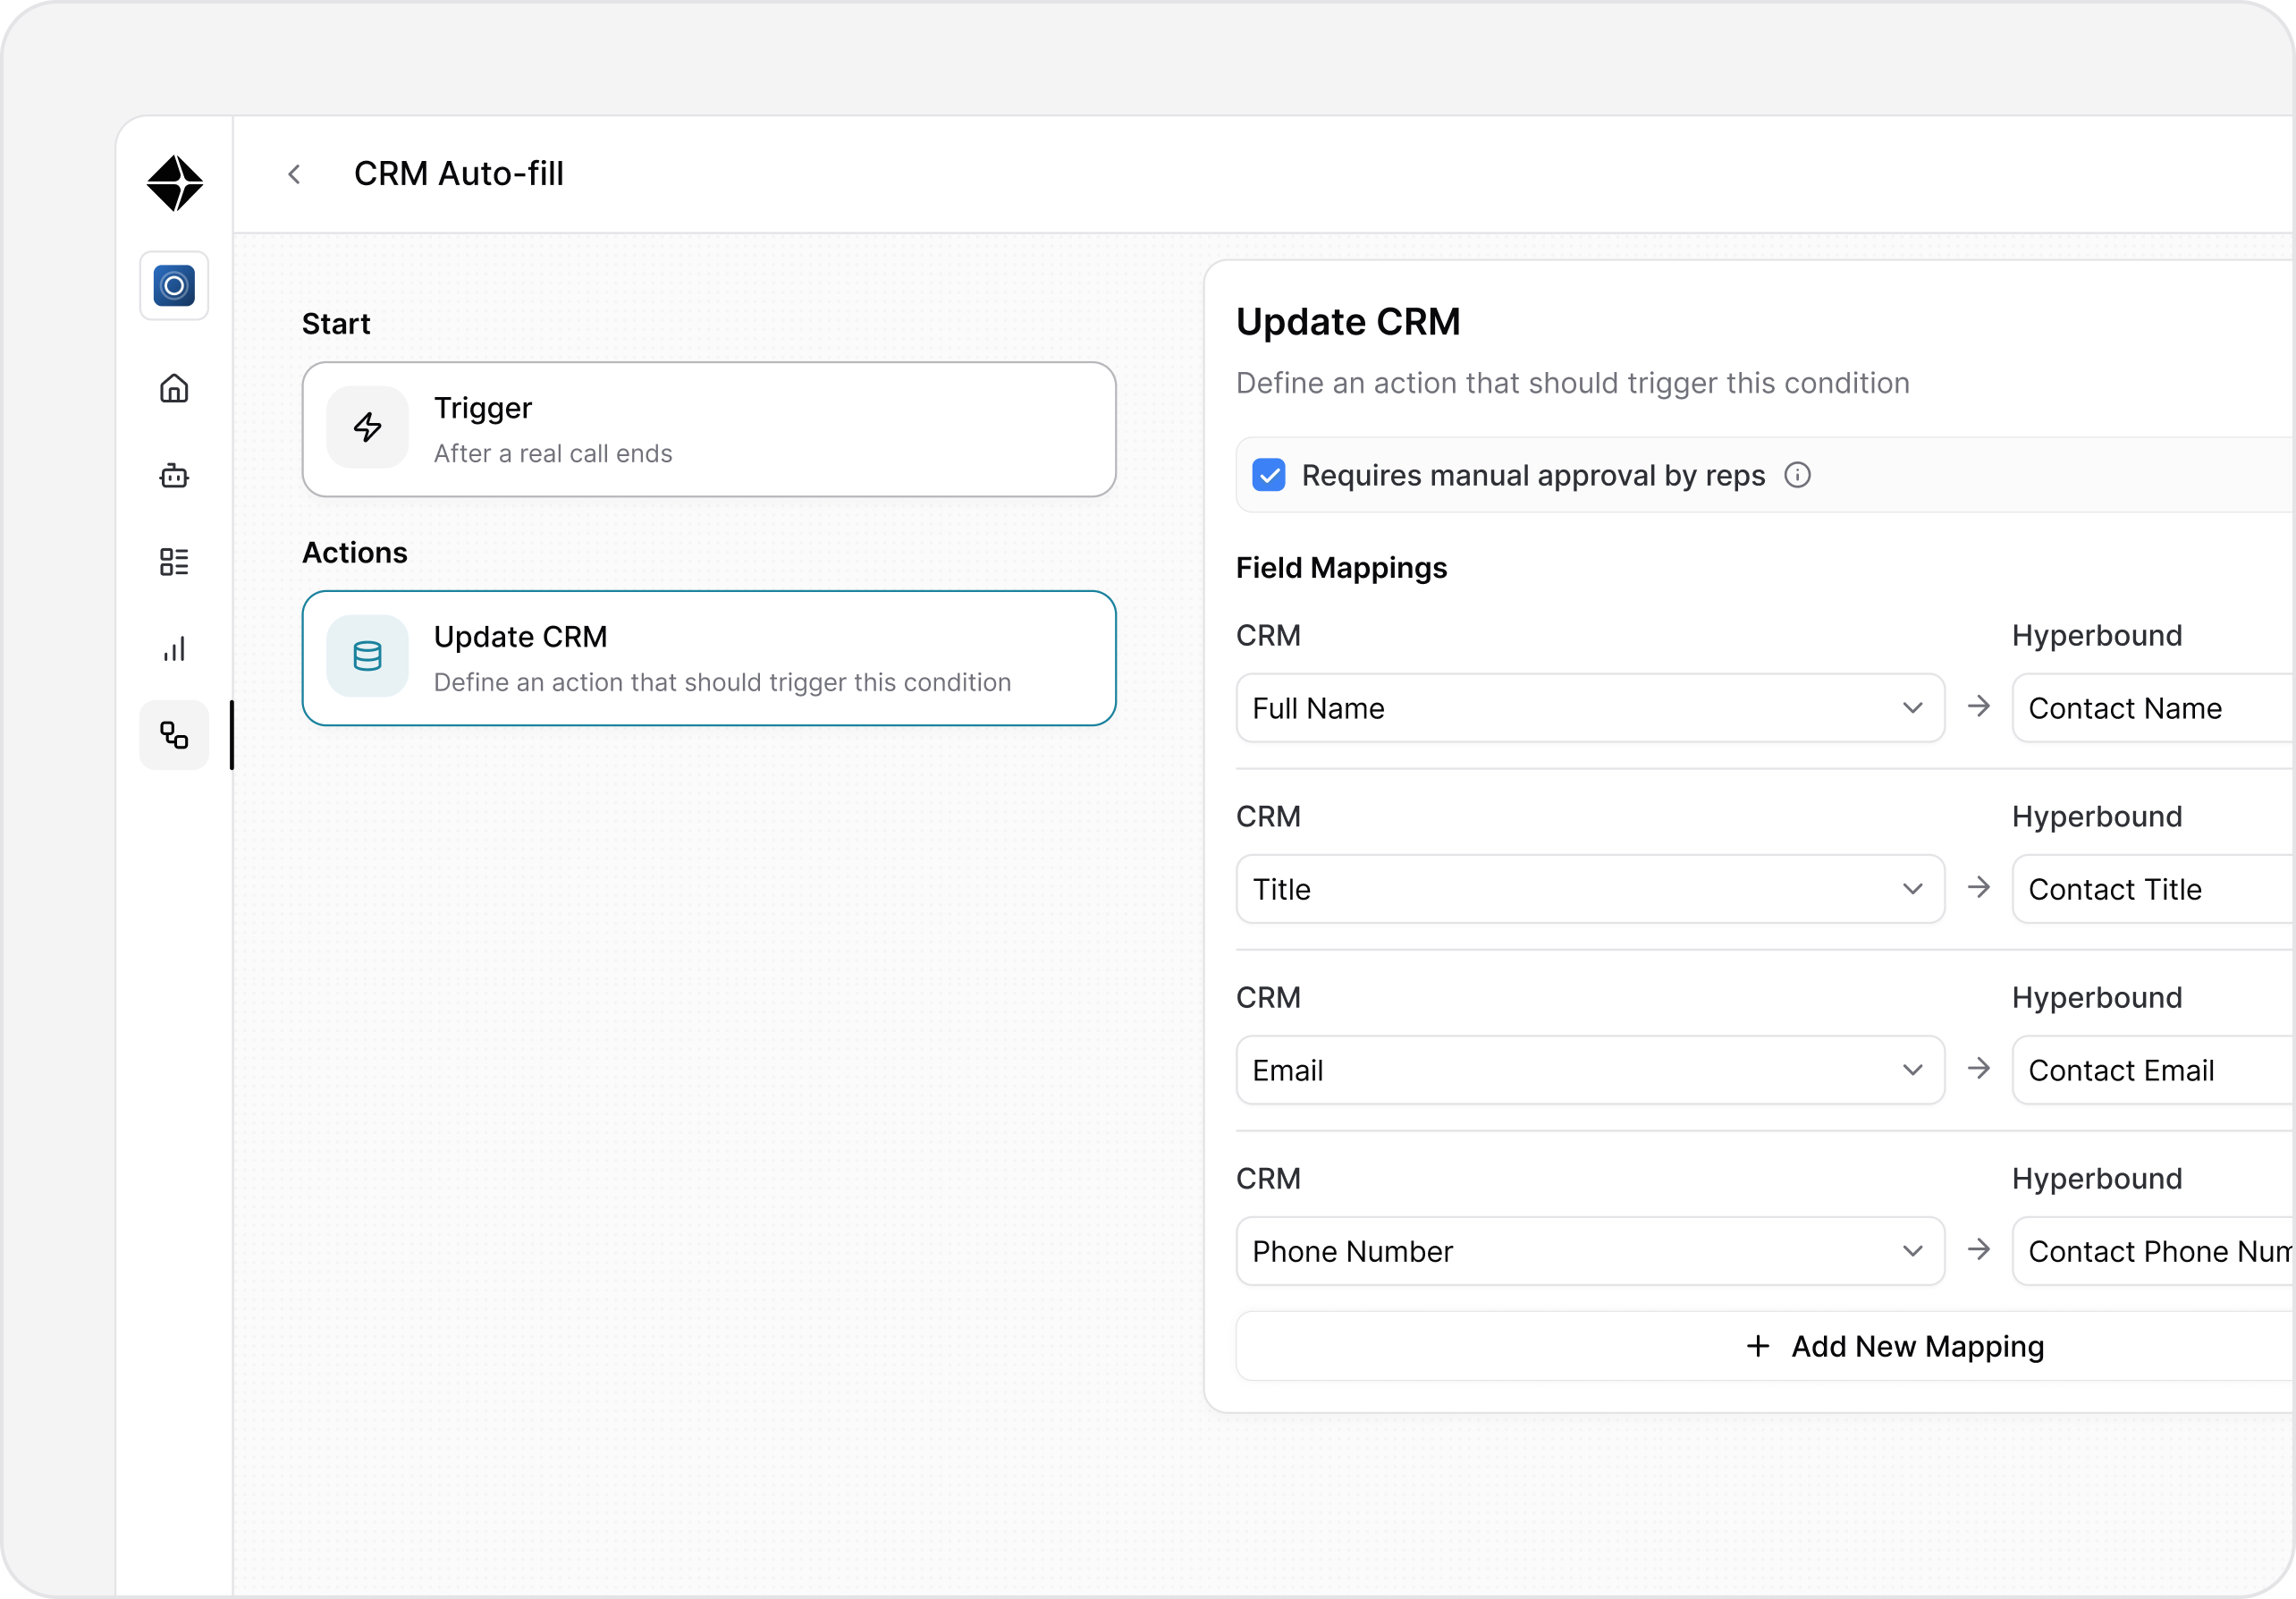The width and height of the screenshot is (2296, 1599).
Task: Click the Hyperbound diamond logo
Action: point(174,183)
